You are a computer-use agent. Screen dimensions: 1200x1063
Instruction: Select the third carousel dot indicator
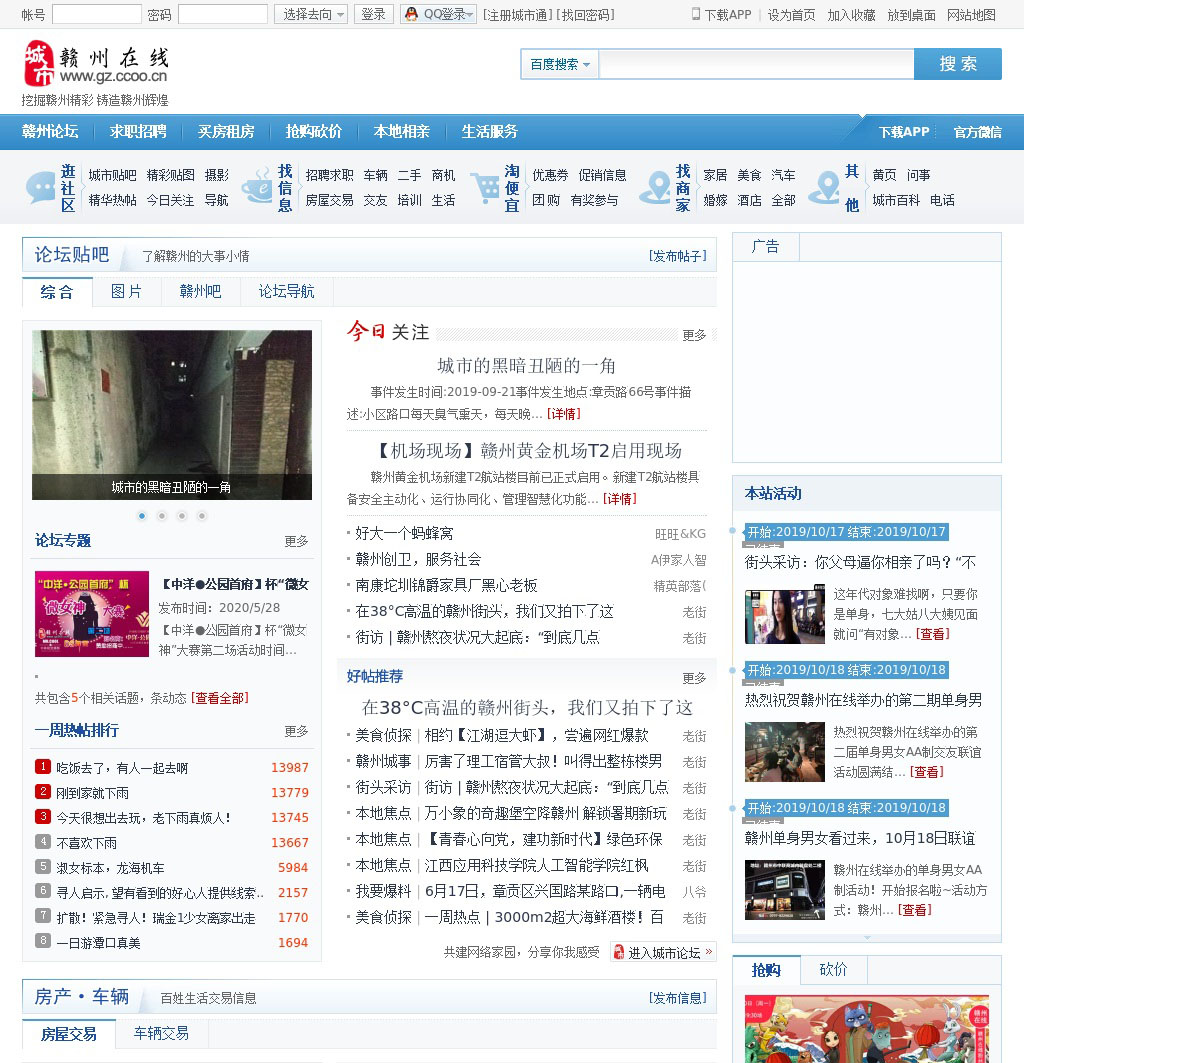[182, 516]
